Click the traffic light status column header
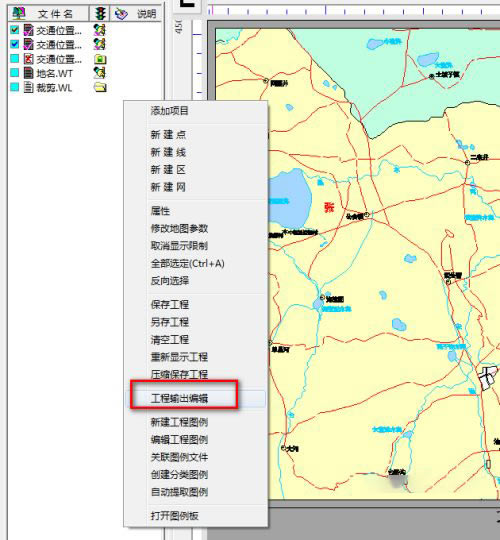The height and width of the screenshot is (540, 500). pos(100,14)
